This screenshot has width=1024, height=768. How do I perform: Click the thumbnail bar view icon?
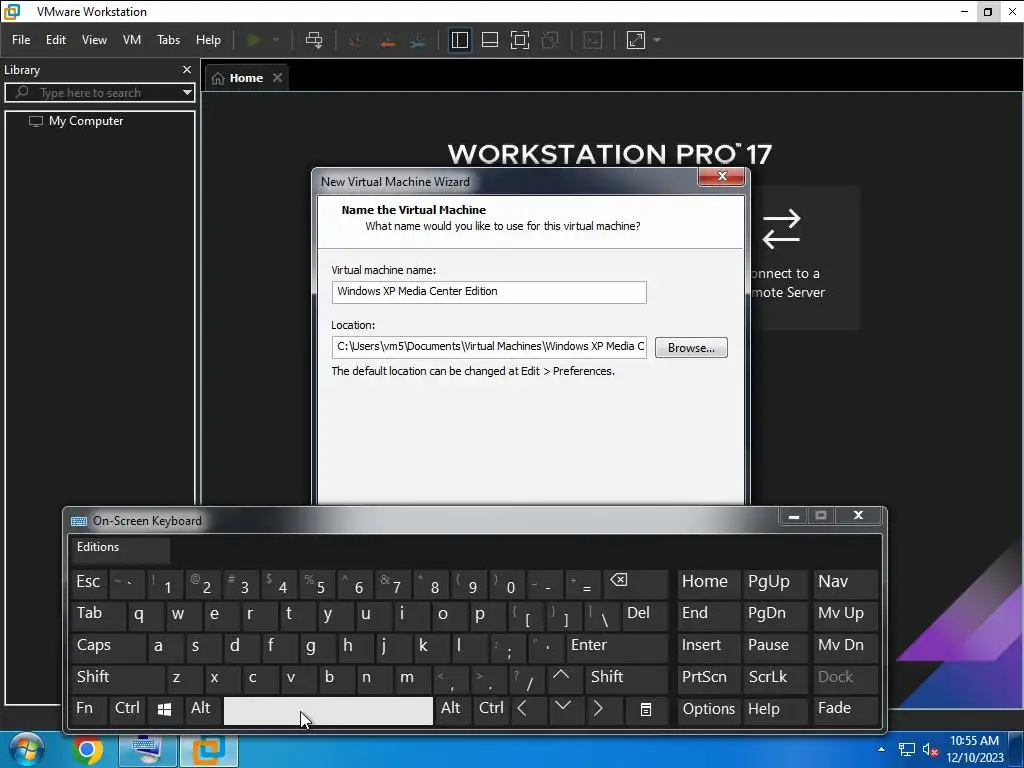click(490, 40)
